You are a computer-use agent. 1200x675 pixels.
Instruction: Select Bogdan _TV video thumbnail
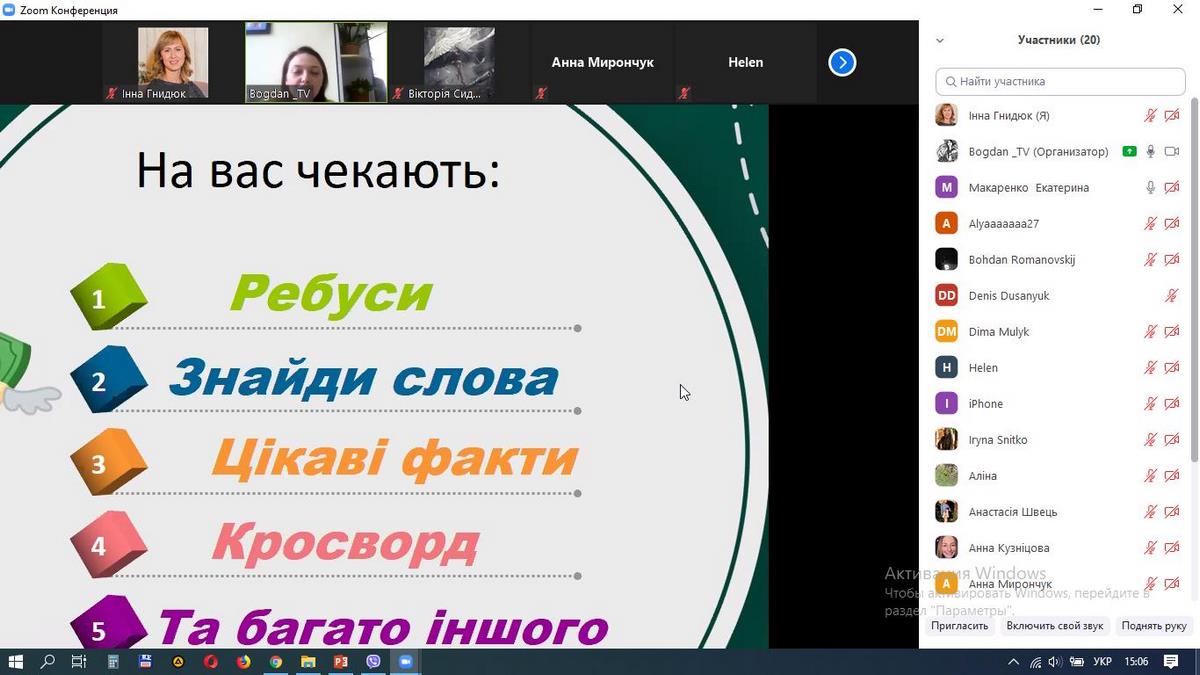click(316, 62)
